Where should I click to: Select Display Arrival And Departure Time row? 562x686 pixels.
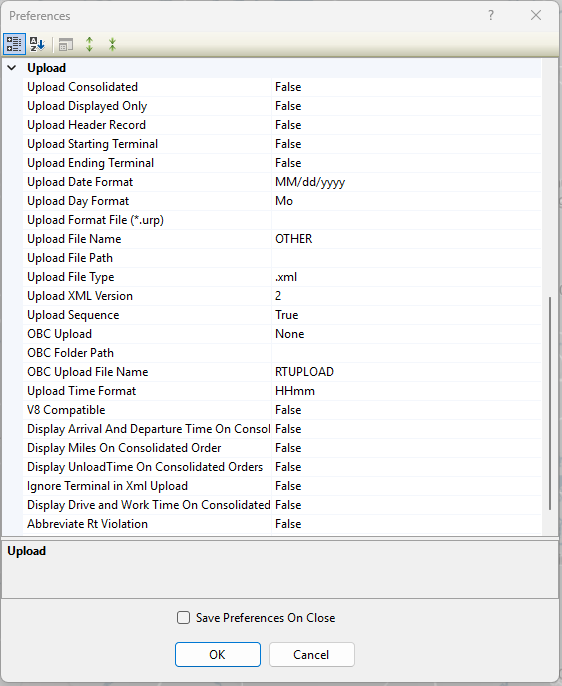(282, 429)
